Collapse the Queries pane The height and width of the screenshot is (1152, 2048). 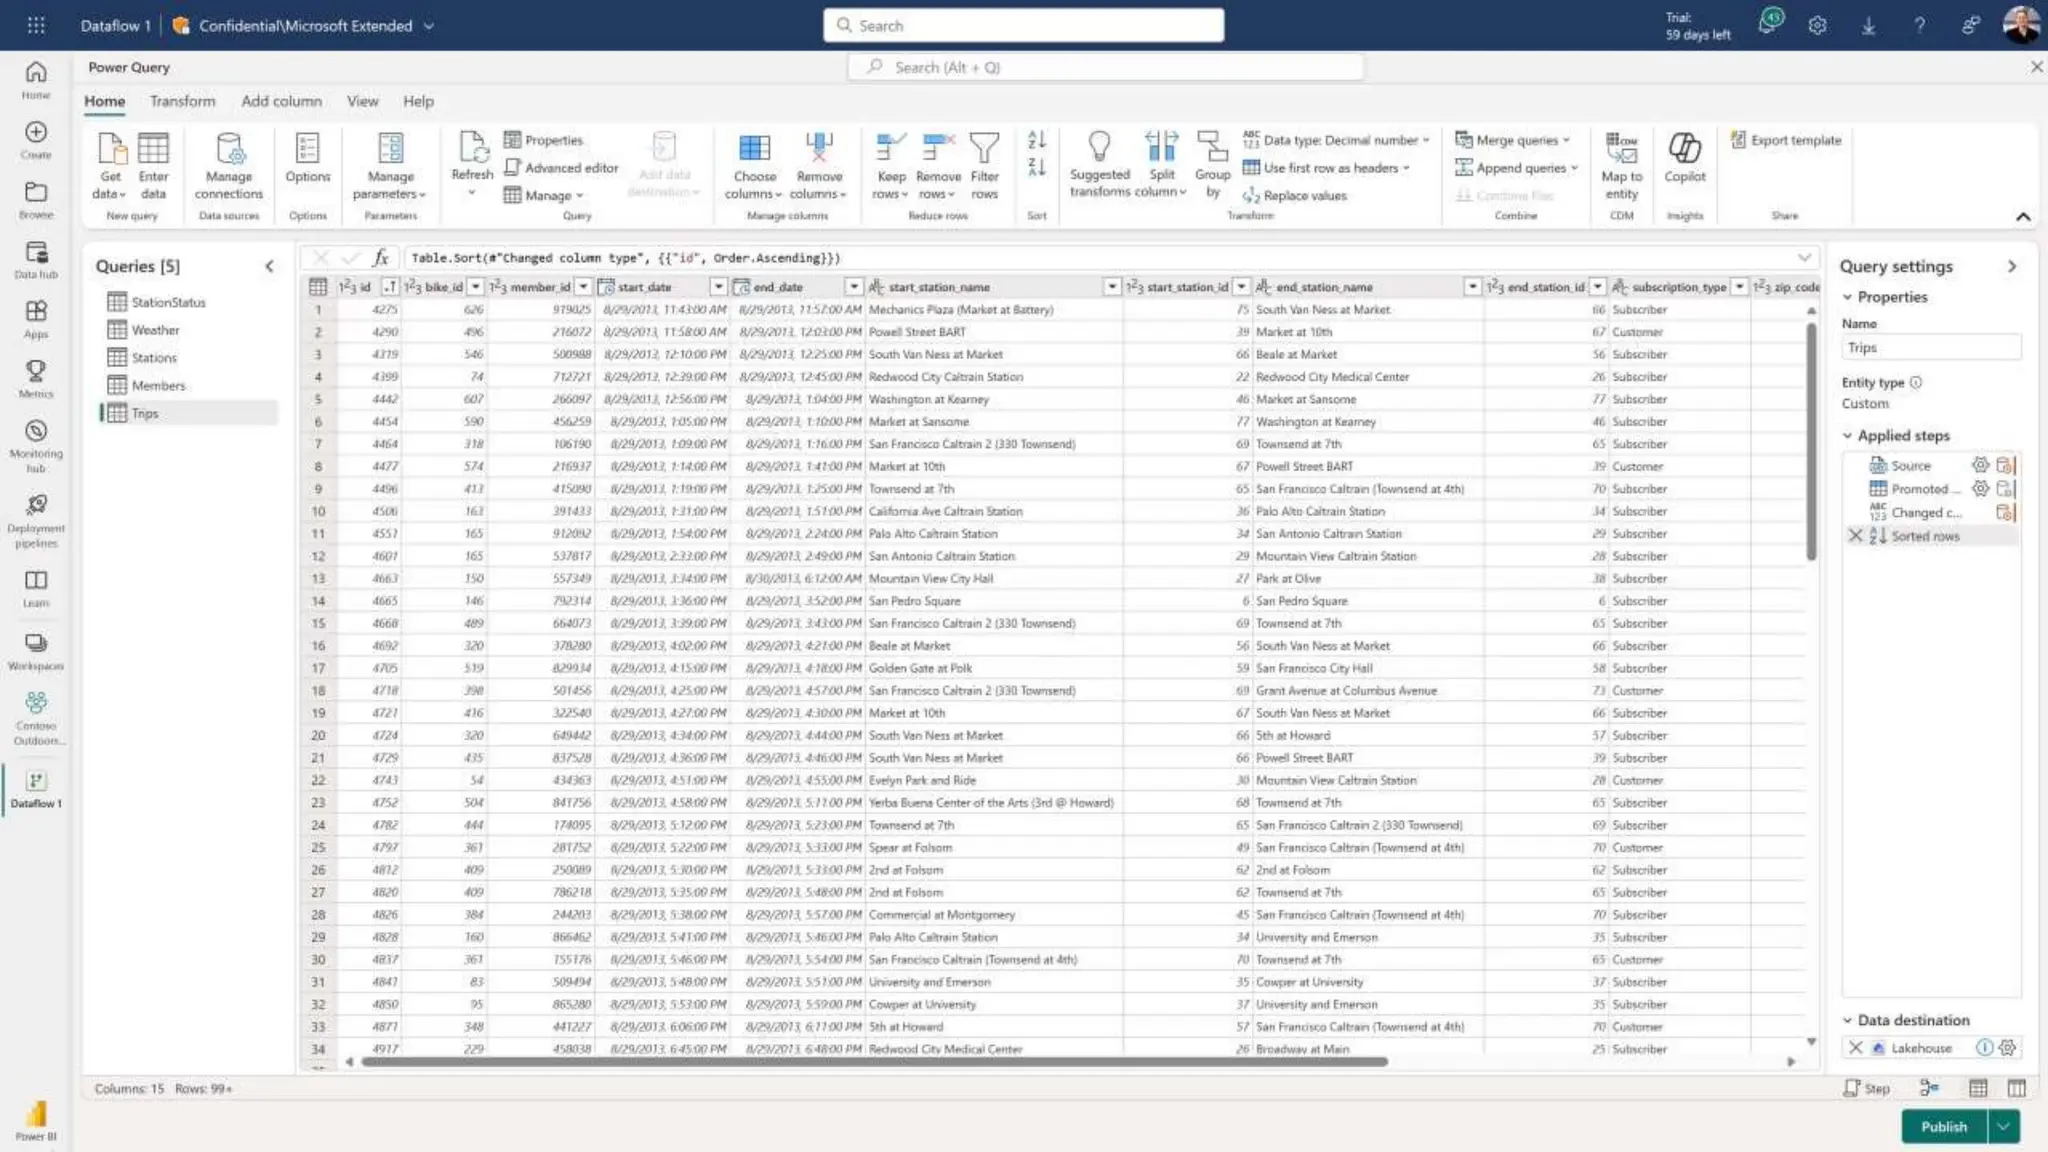point(269,266)
